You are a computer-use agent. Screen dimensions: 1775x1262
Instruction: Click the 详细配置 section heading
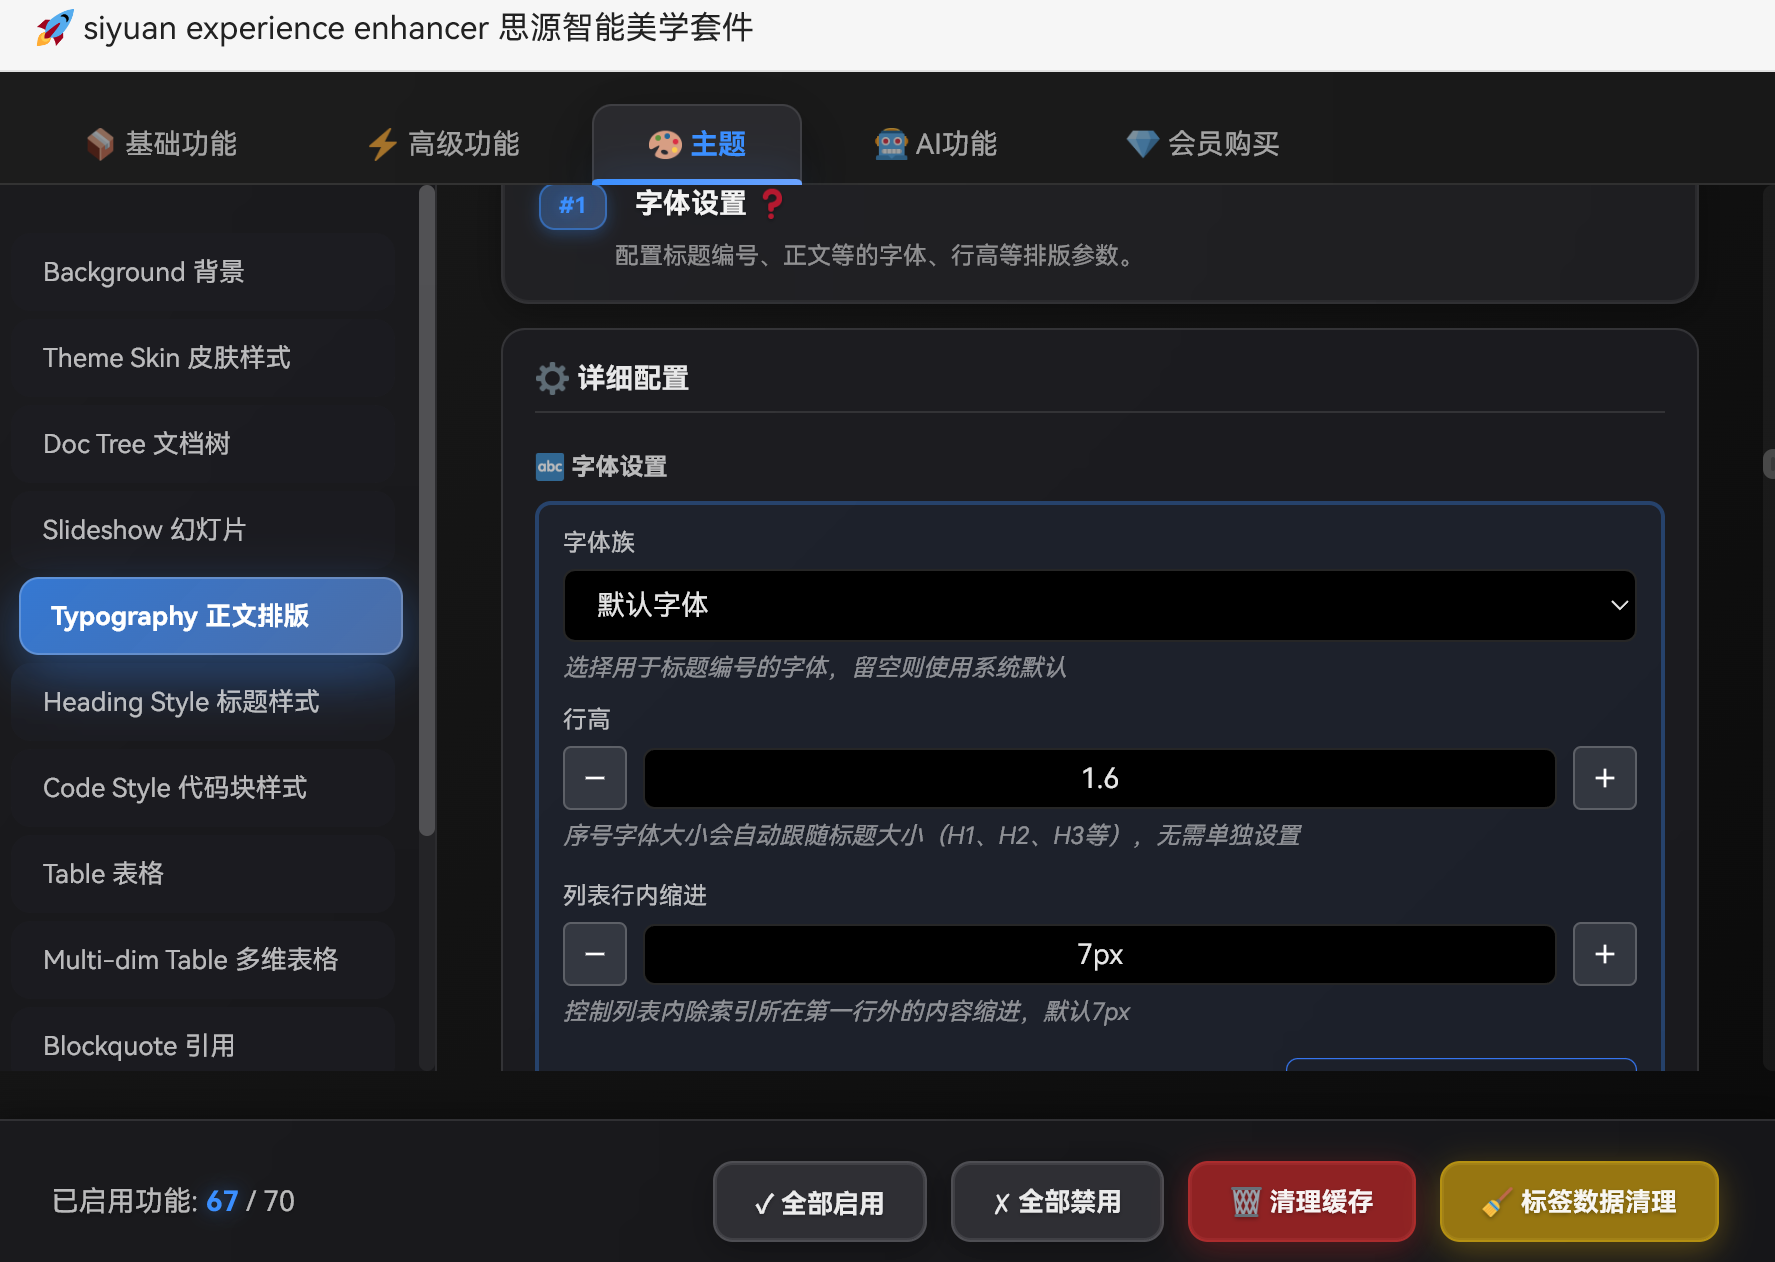(633, 378)
